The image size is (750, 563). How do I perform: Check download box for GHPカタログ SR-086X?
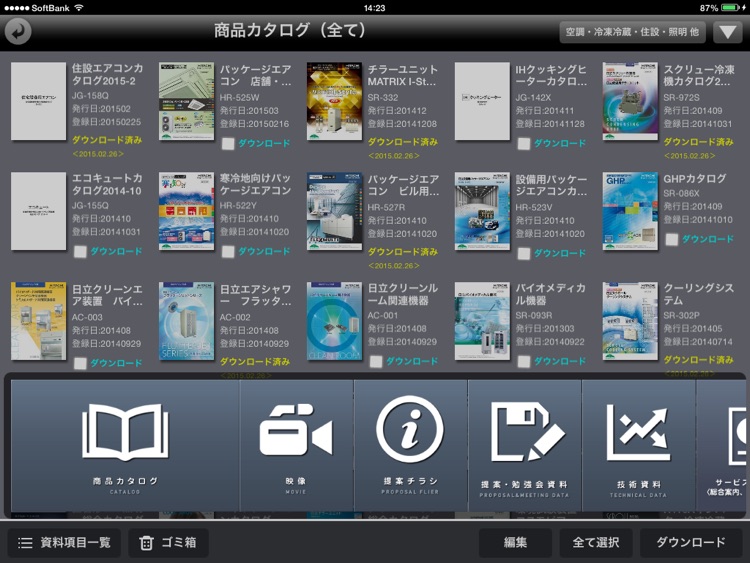tap(672, 240)
